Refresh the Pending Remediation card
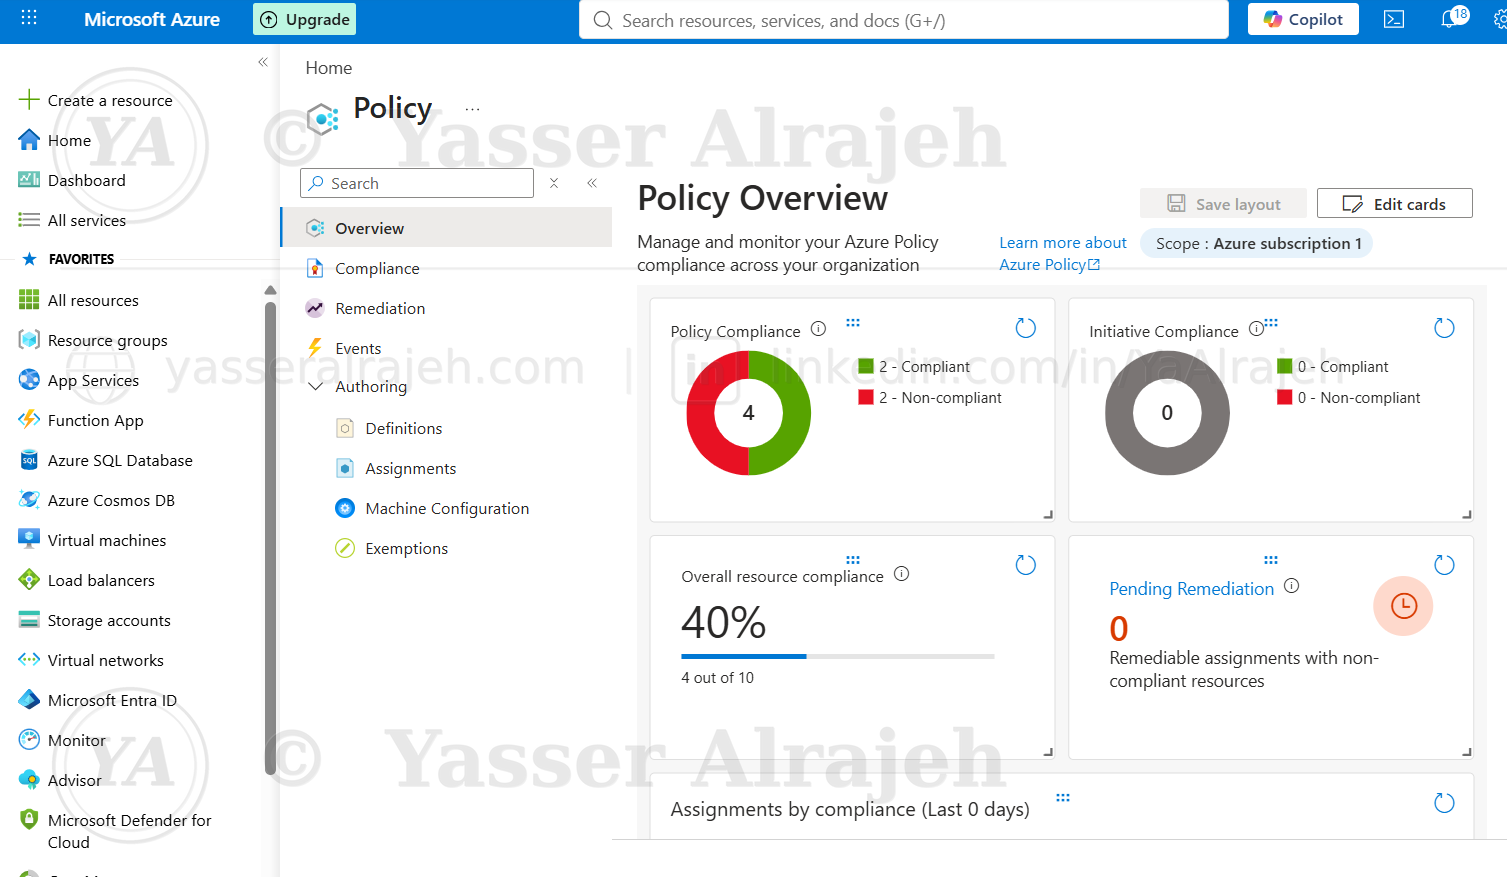 click(x=1444, y=565)
